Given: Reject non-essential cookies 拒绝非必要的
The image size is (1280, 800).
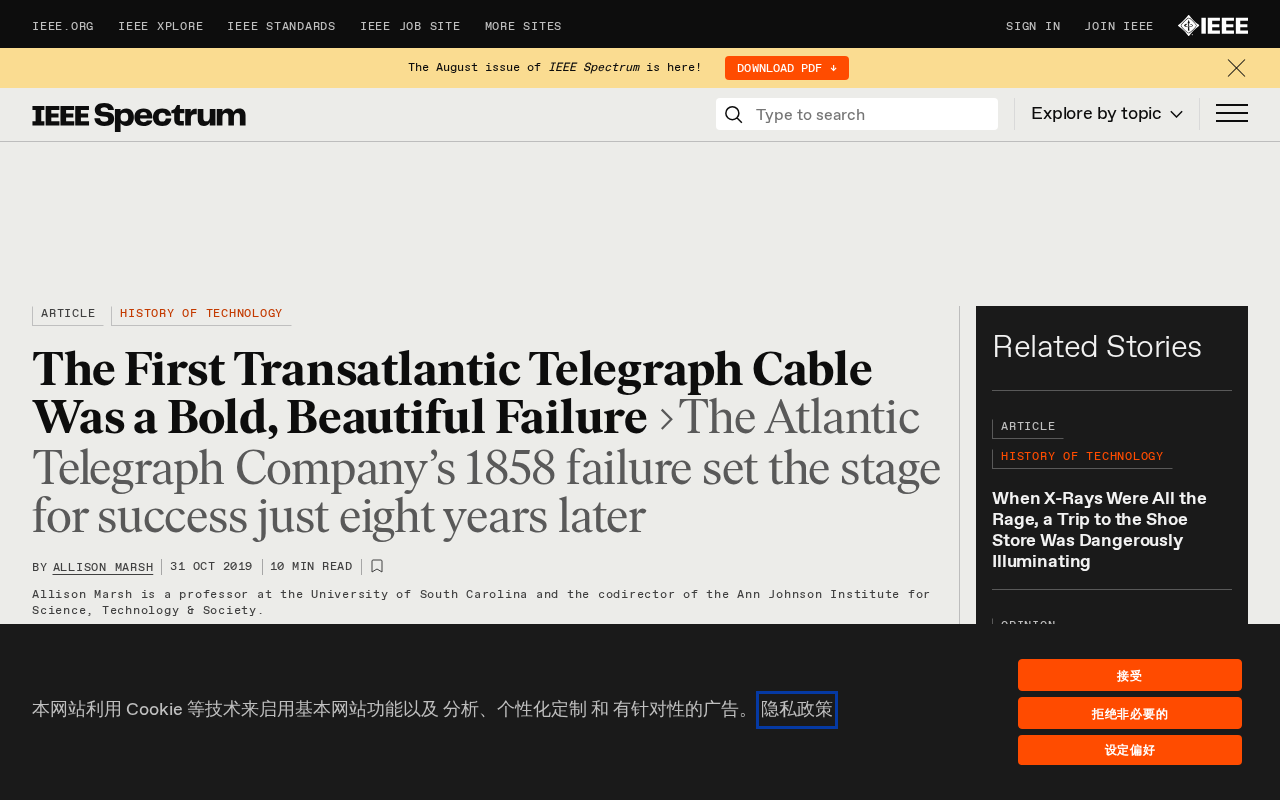Looking at the screenshot, I should 1130,713.
